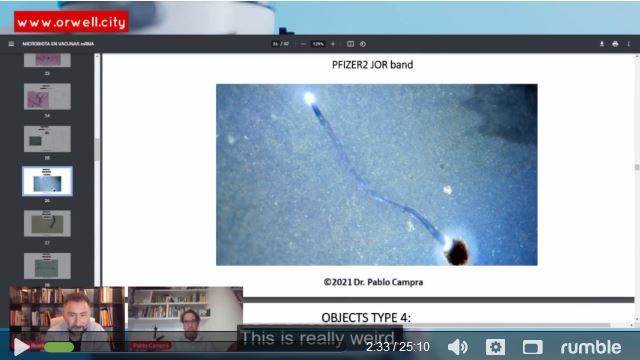Viewport: 640px width, 360px height.
Task: Select the page 38 thumbnail
Action: pos(47,266)
